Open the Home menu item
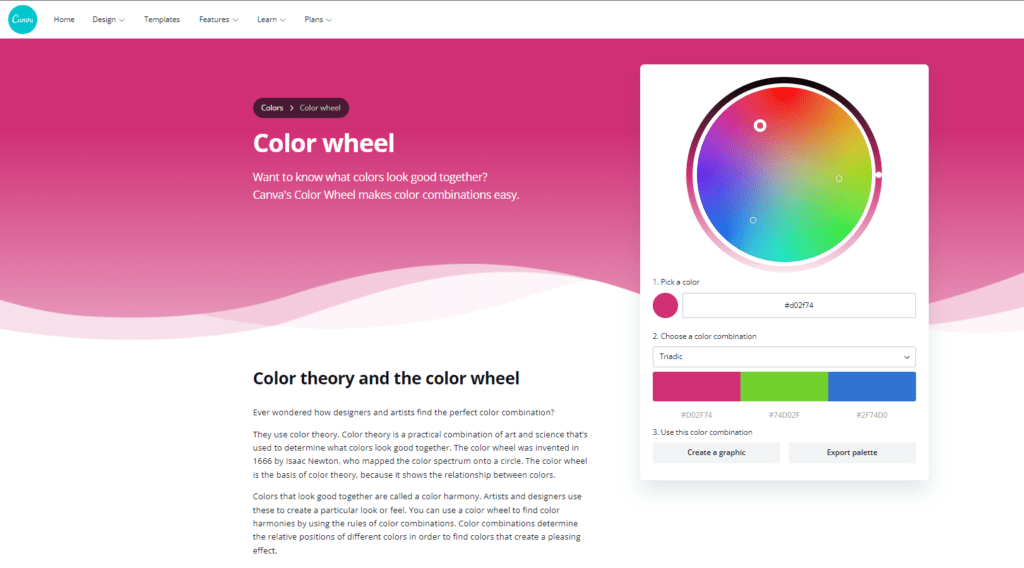Image resolution: width=1024 pixels, height=568 pixels. pyautogui.click(x=64, y=20)
